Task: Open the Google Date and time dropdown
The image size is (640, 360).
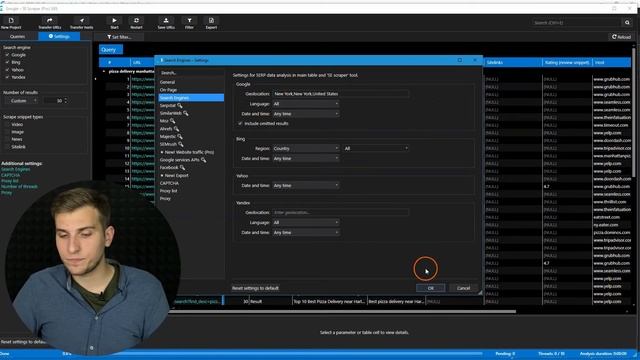Action: click(306, 113)
